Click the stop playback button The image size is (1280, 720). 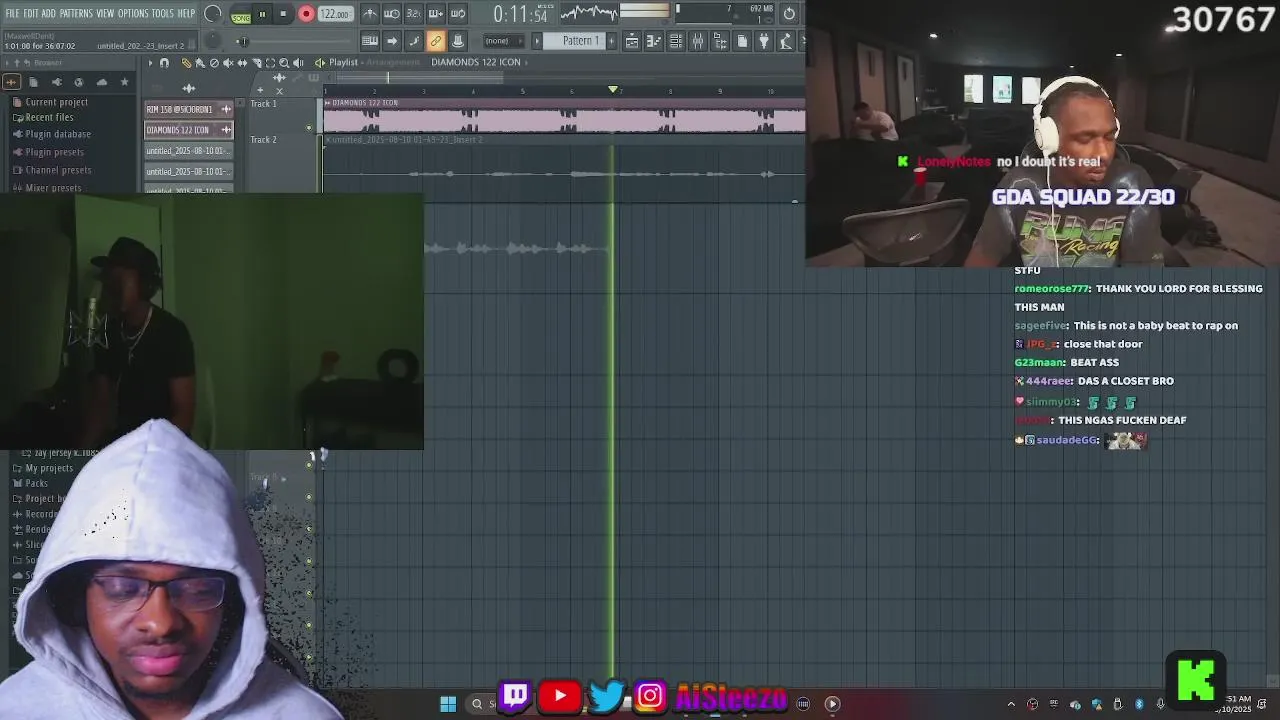click(x=283, y=14)
